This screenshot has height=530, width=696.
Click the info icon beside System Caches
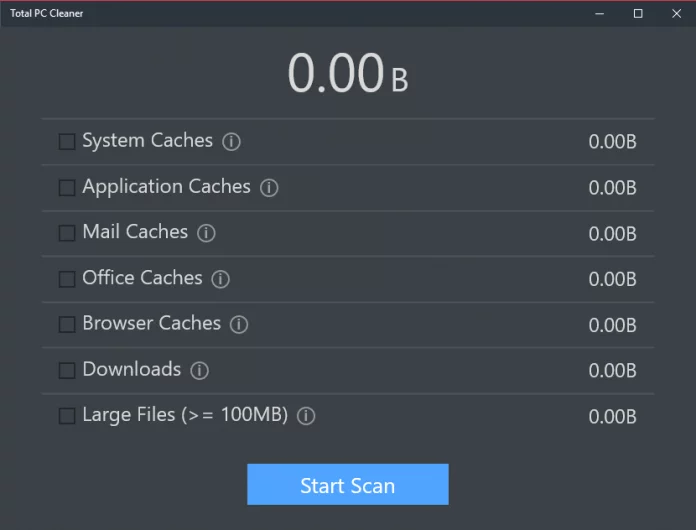[232, 142]
